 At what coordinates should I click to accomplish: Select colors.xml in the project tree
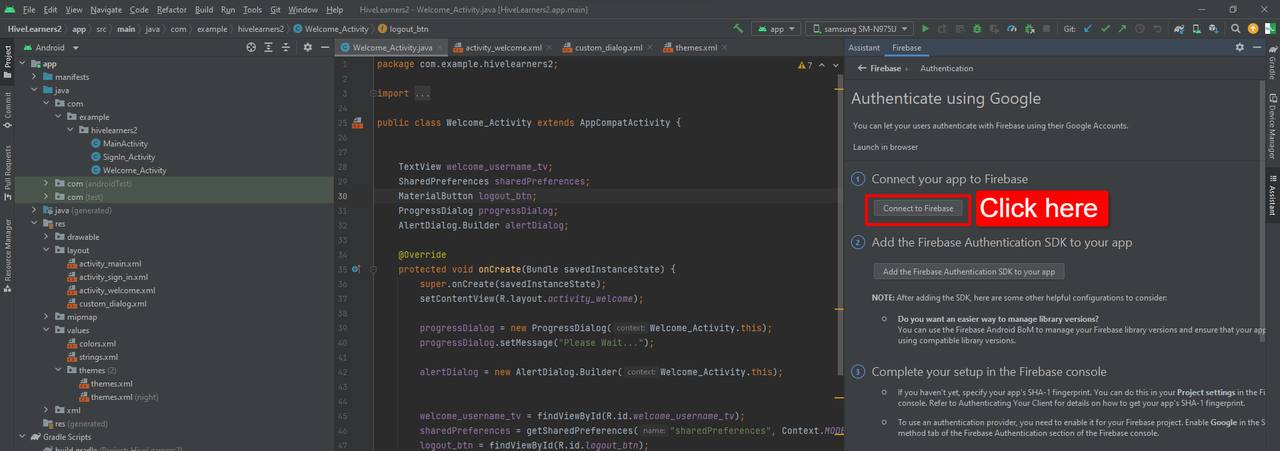[98, 344]
